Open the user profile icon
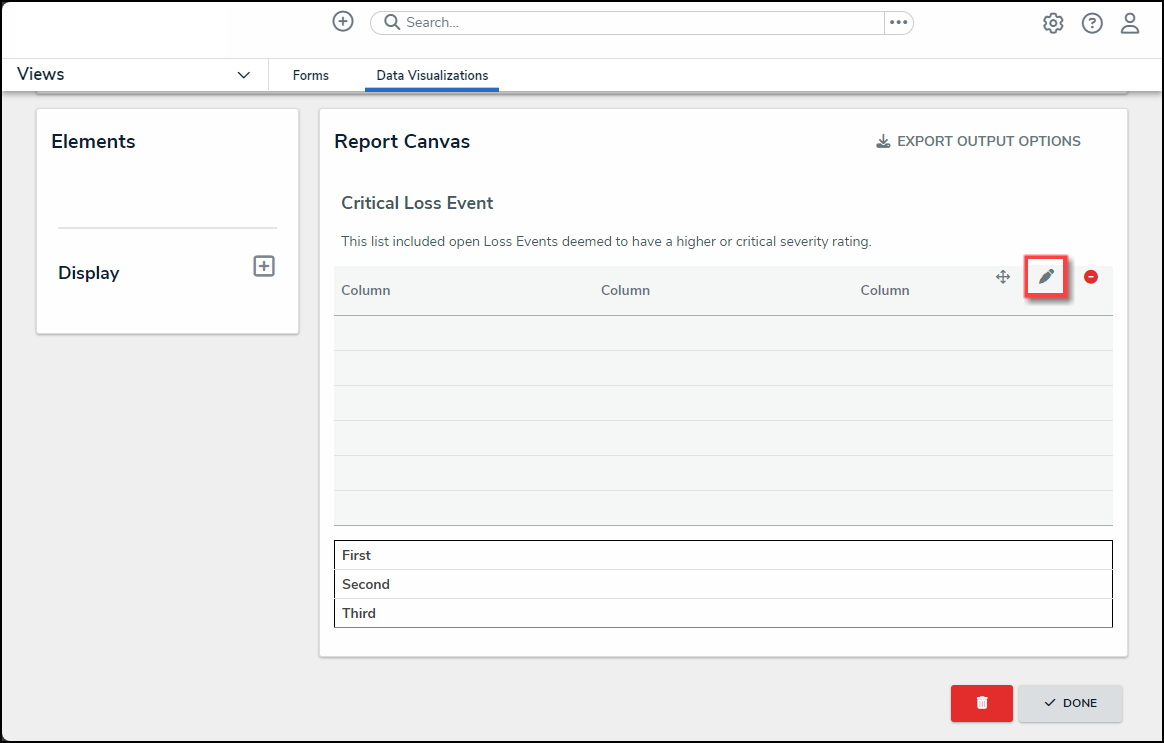This screenshot has height=743, width=1164. 1130,23
